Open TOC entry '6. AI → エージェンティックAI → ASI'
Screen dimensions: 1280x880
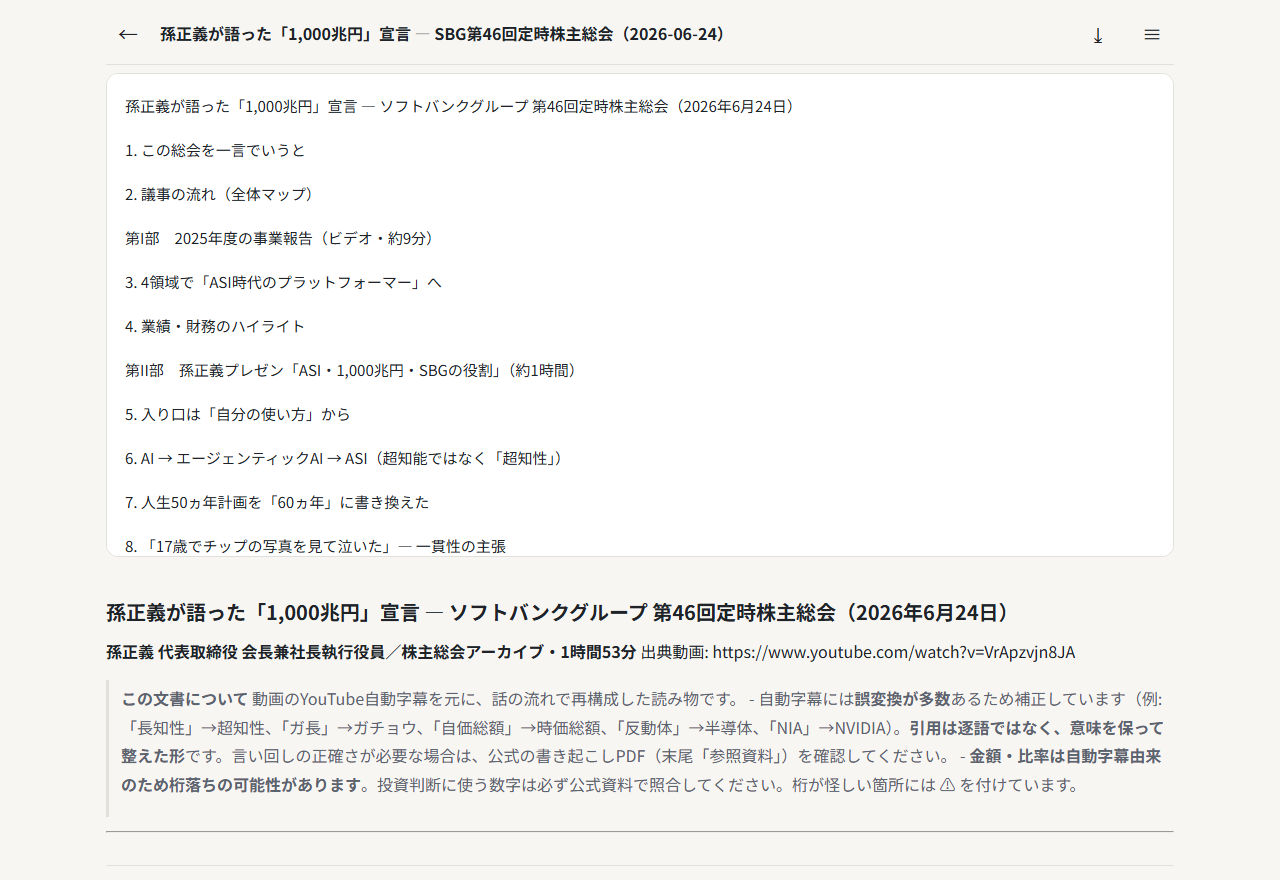(344, 458)
